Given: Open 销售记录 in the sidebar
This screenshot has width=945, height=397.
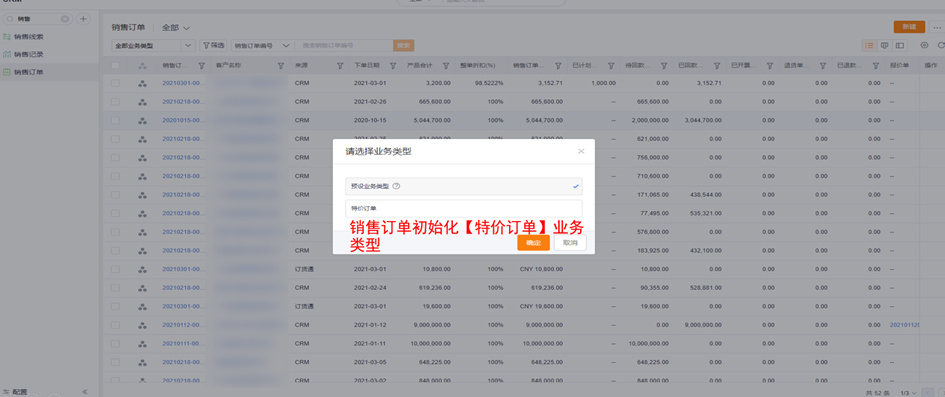Looking at the screenshot, I should pos(49,54).
